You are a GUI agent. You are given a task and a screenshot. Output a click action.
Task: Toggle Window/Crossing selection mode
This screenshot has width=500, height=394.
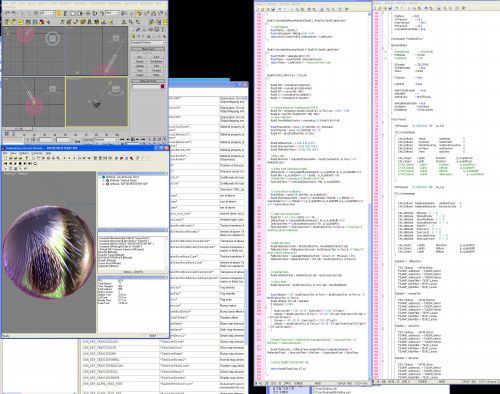pos(80,13)
